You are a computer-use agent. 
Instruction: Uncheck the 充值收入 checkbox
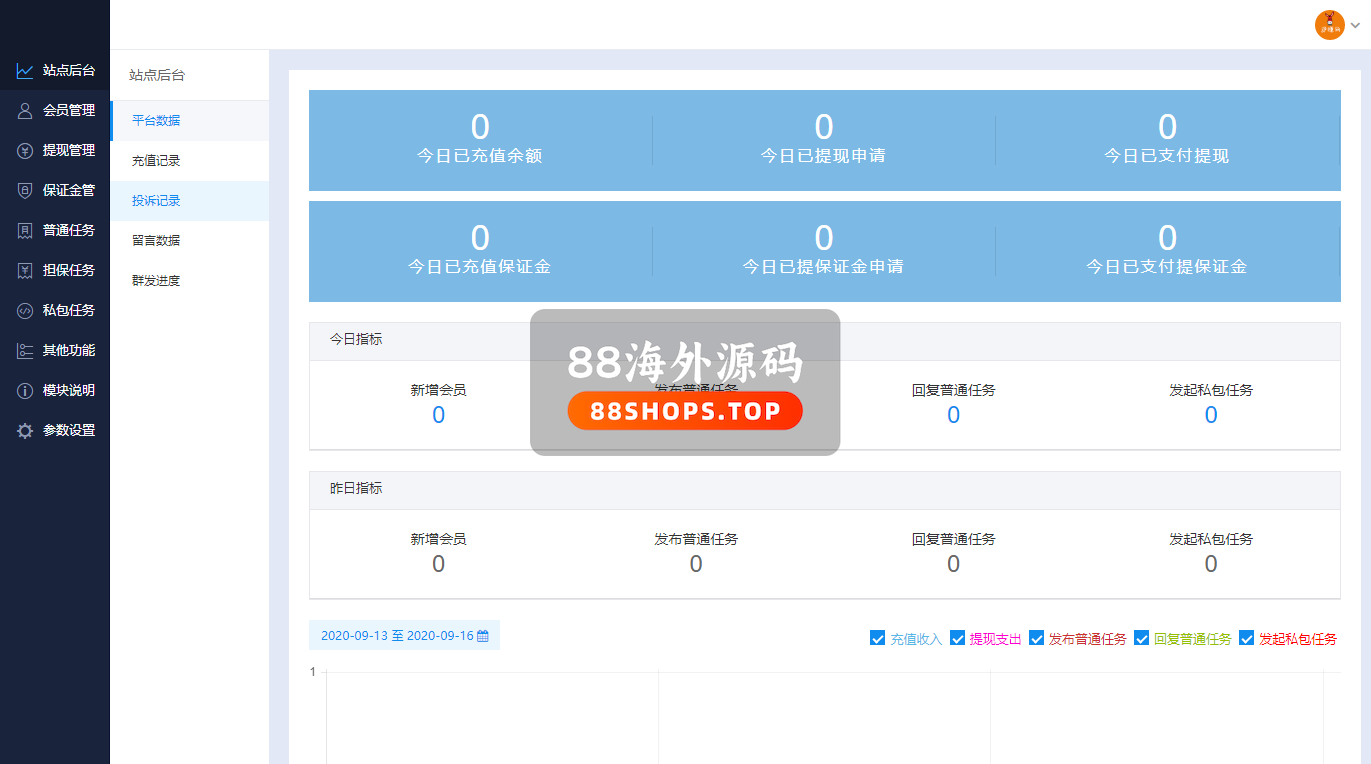[878, 638]
